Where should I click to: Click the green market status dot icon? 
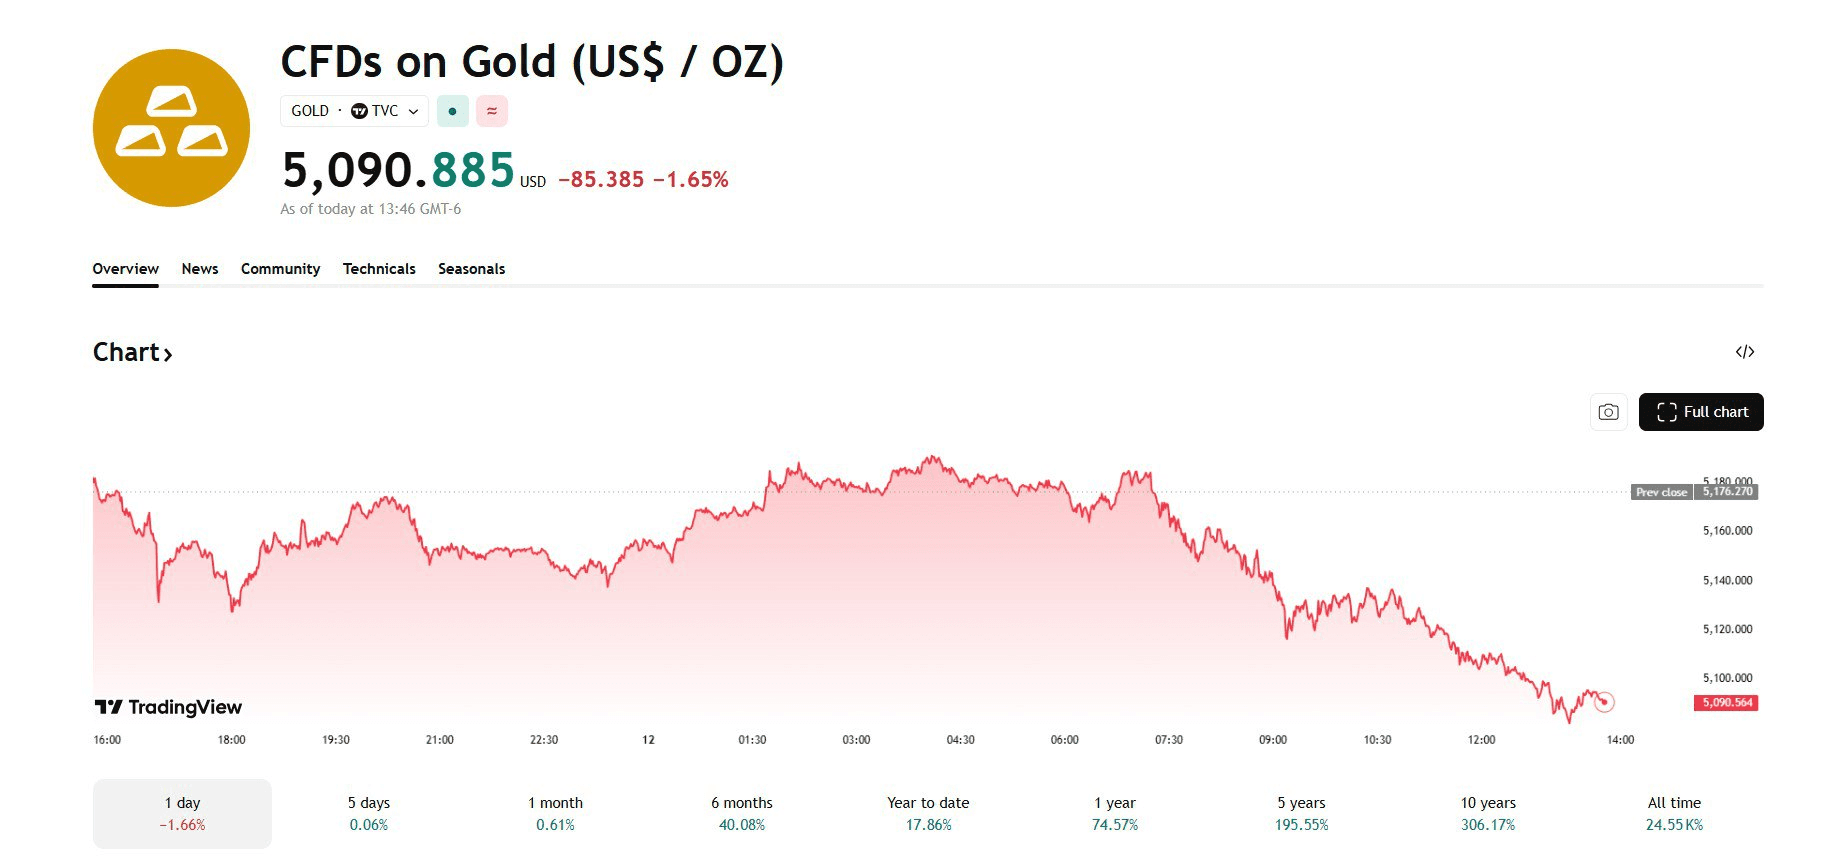tap(452, 111)
